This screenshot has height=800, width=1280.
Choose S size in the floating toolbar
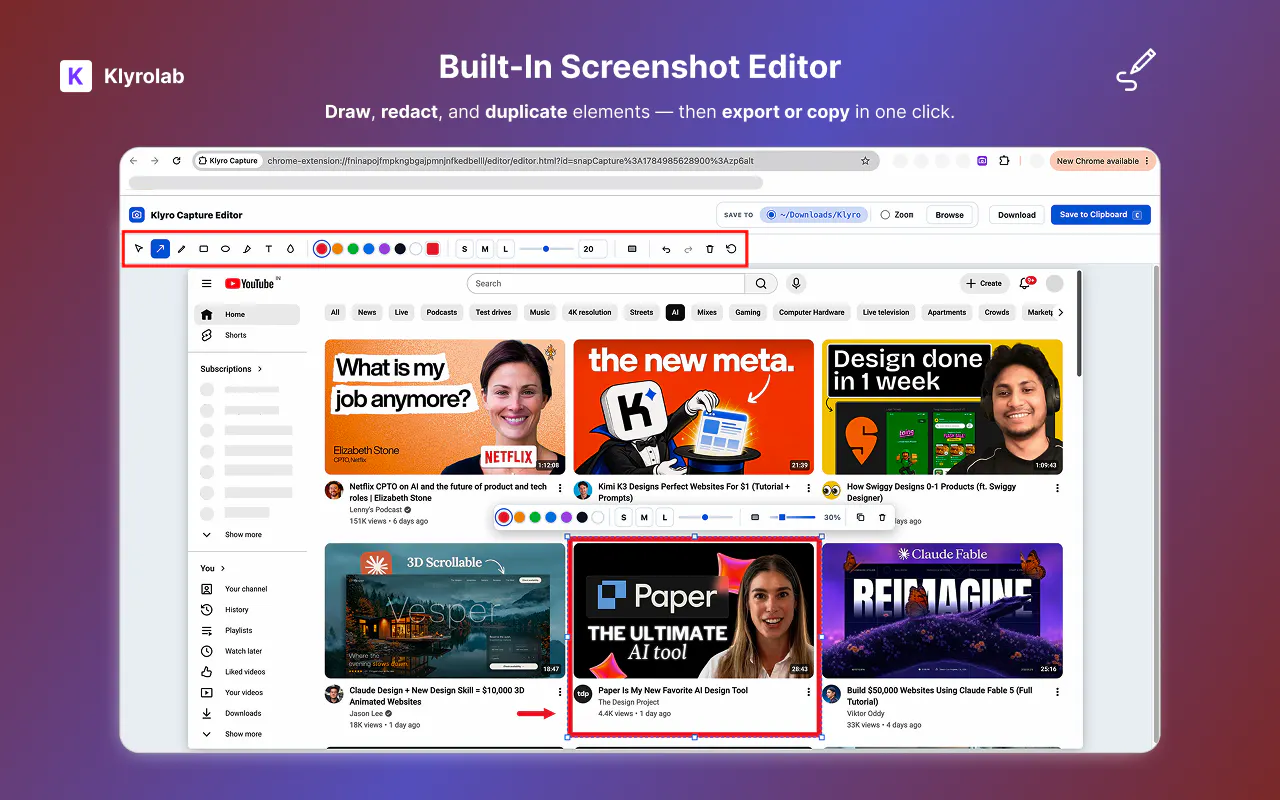624,517
